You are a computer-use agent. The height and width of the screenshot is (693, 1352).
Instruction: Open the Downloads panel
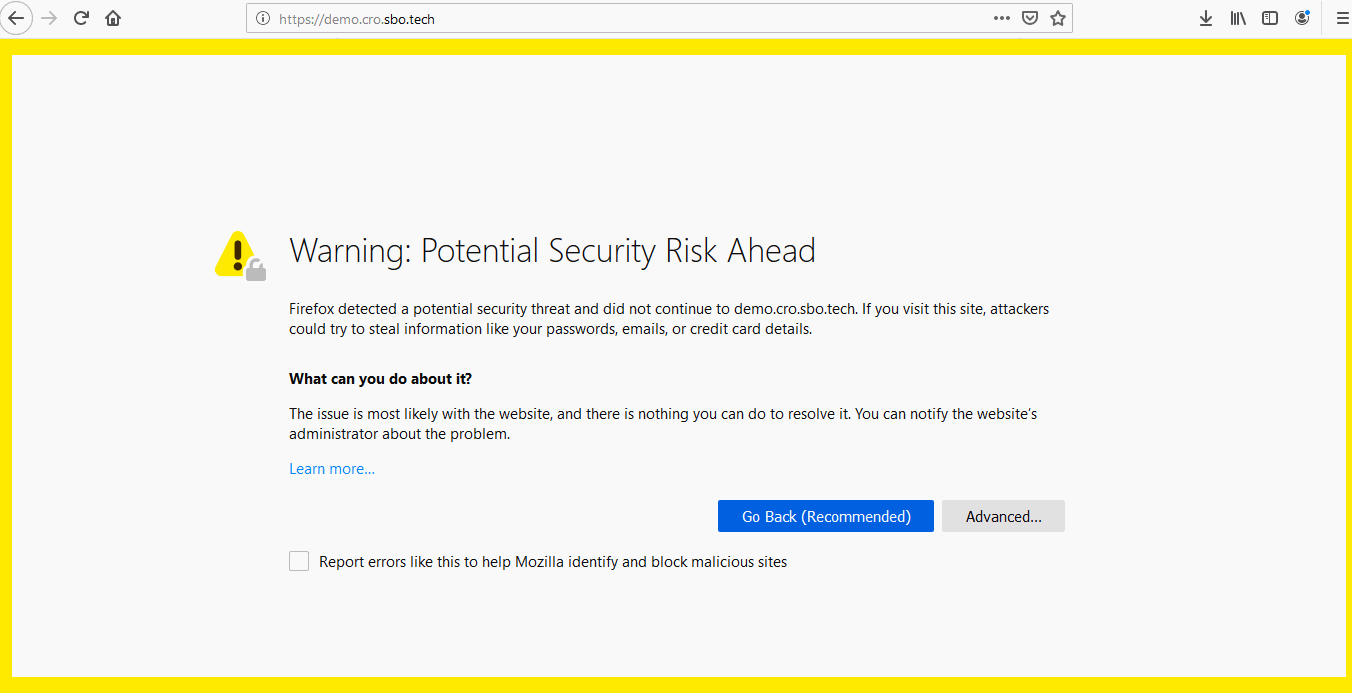coord(1206,18)
